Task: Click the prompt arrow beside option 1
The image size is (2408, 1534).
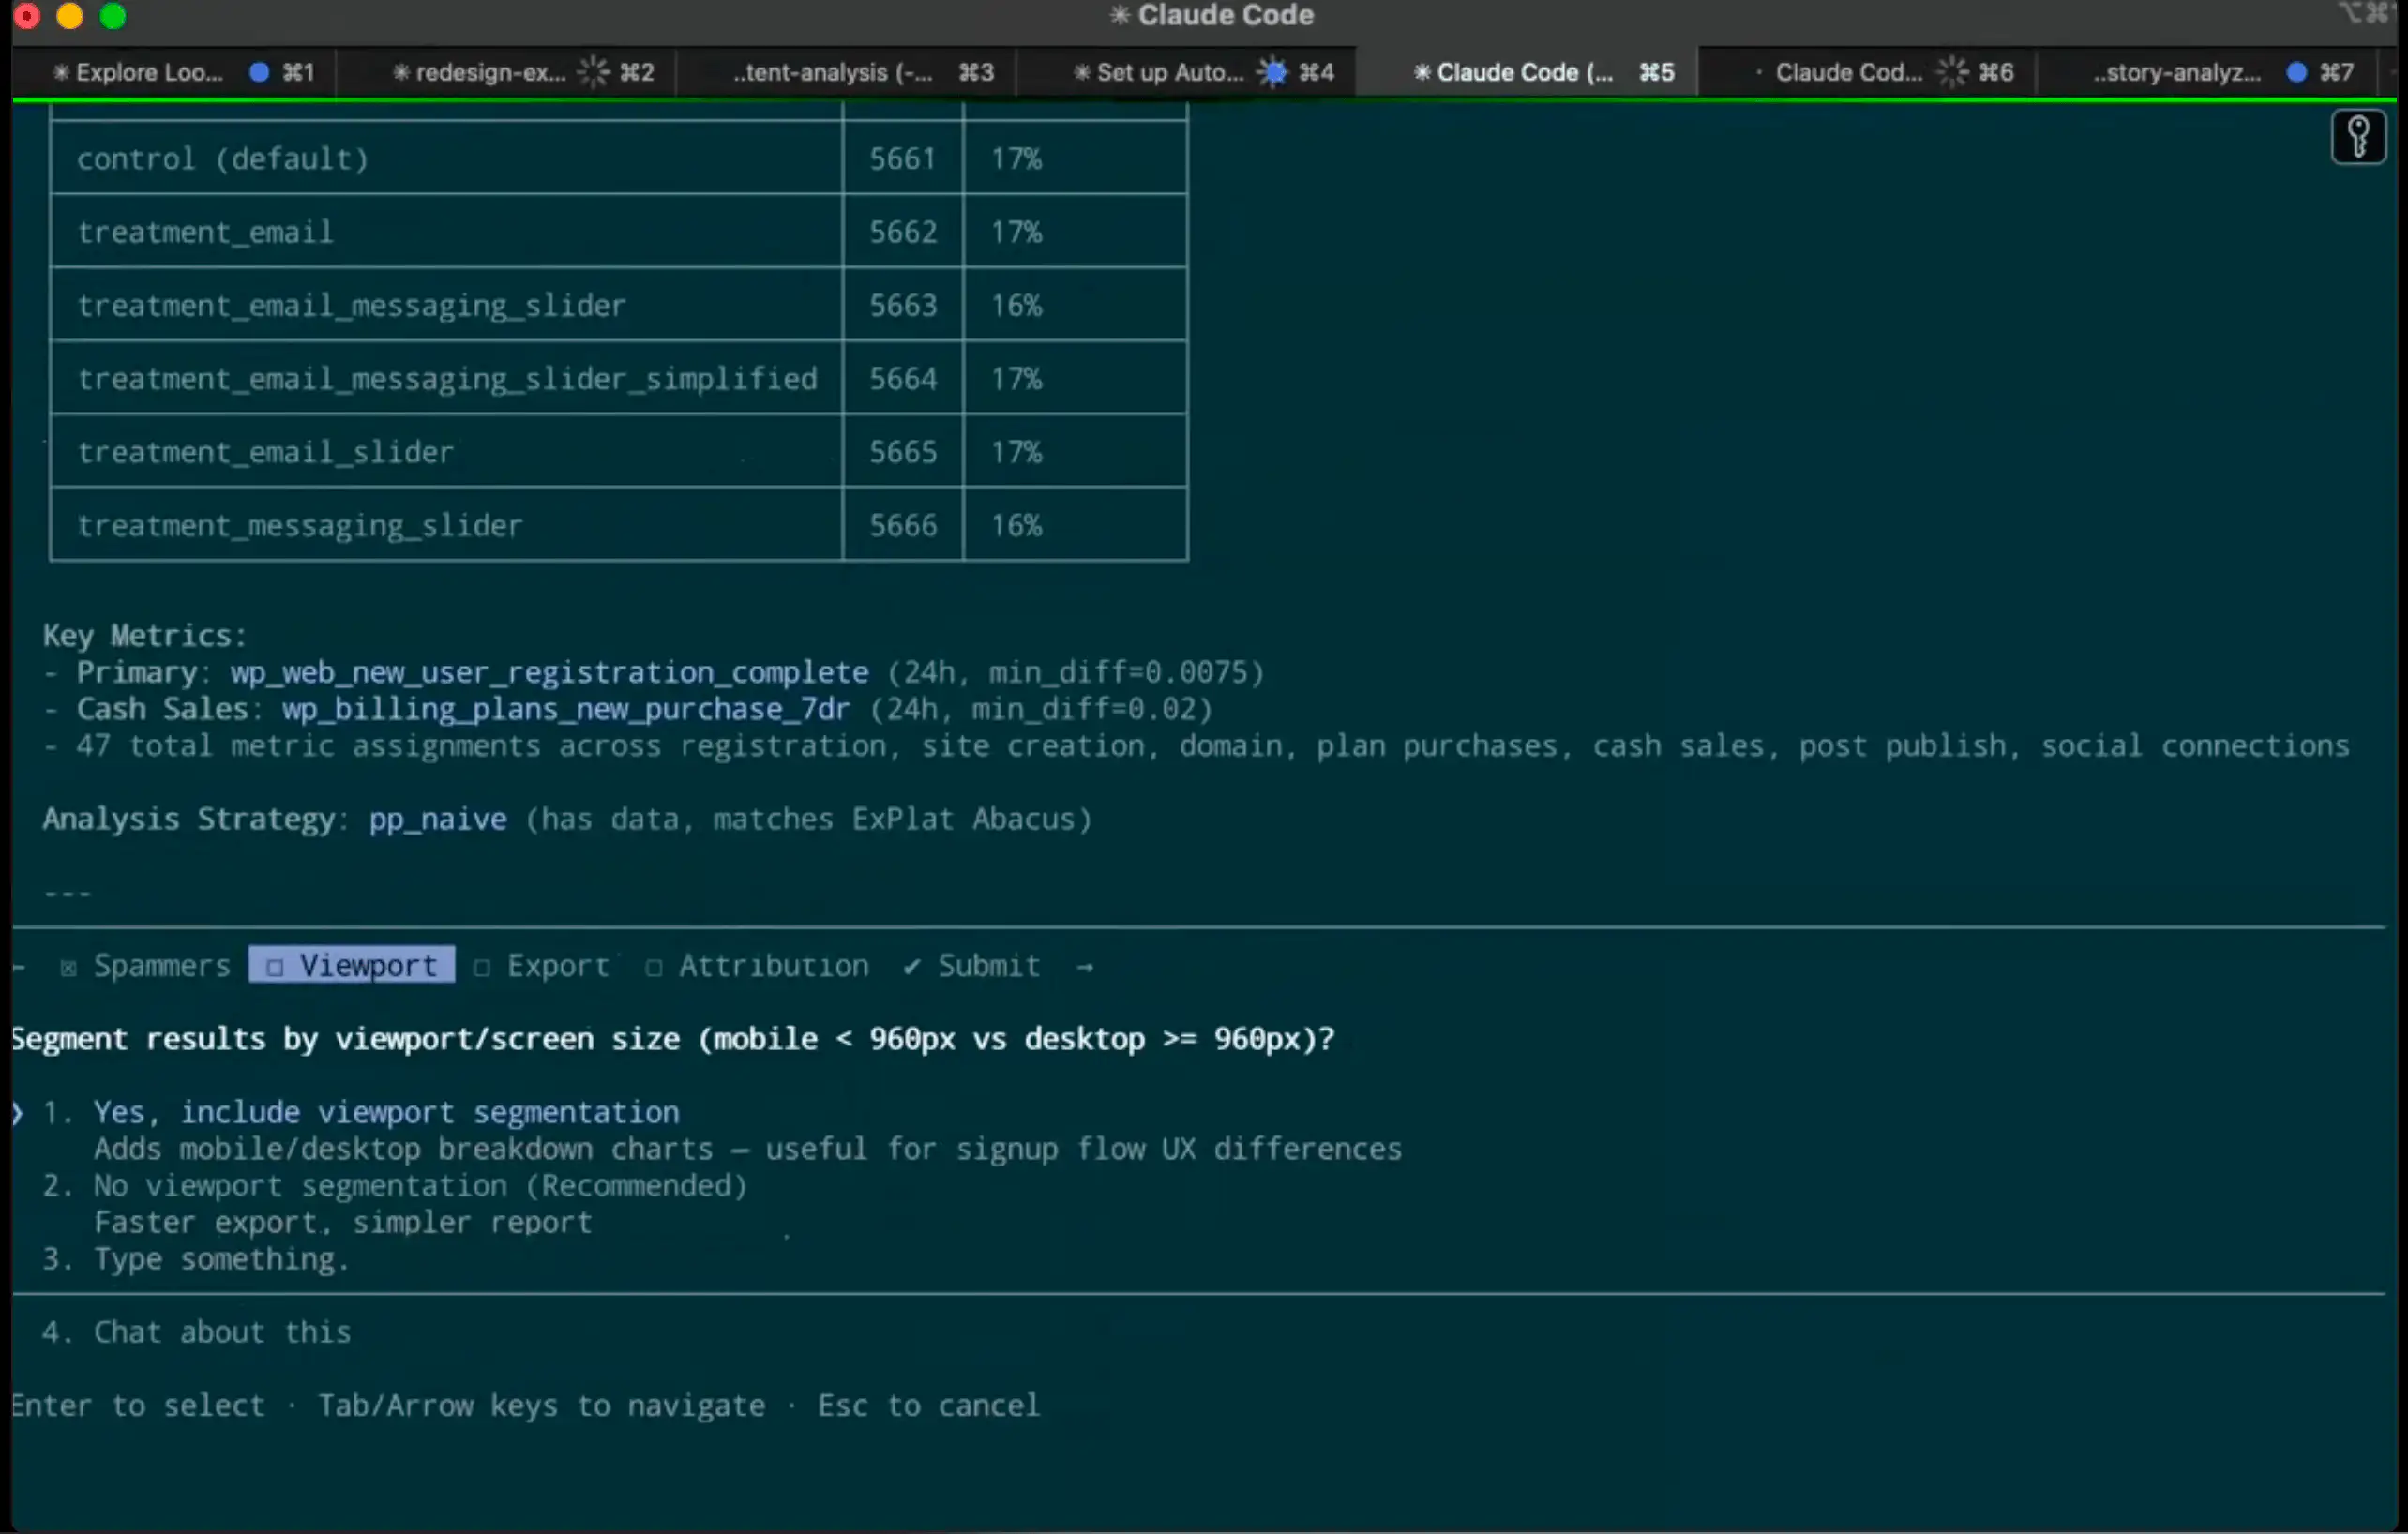Action: click(x=17, y=1112)
